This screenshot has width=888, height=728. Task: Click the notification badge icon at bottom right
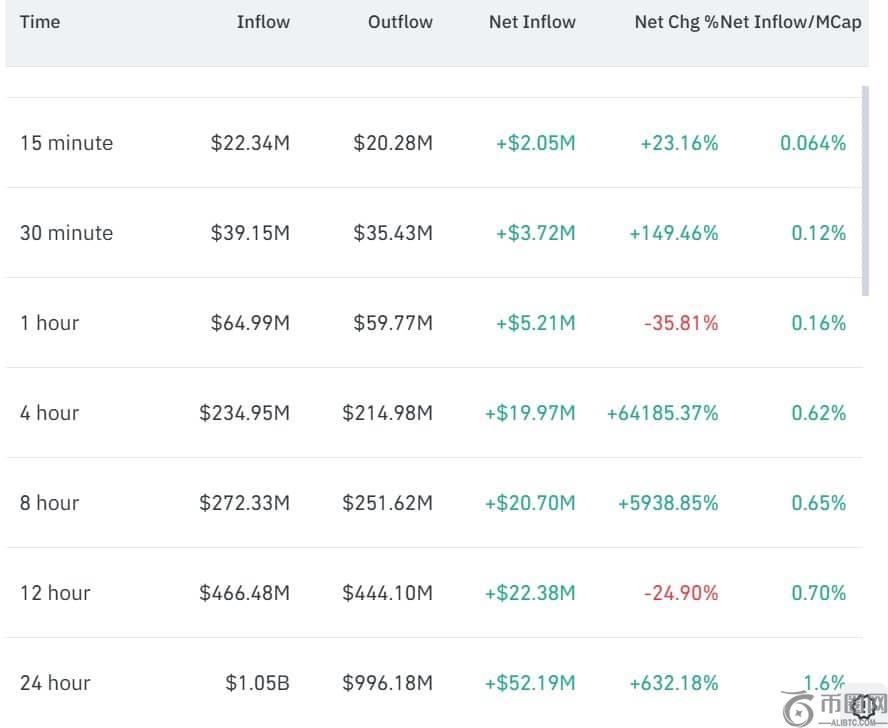point(864,706)
